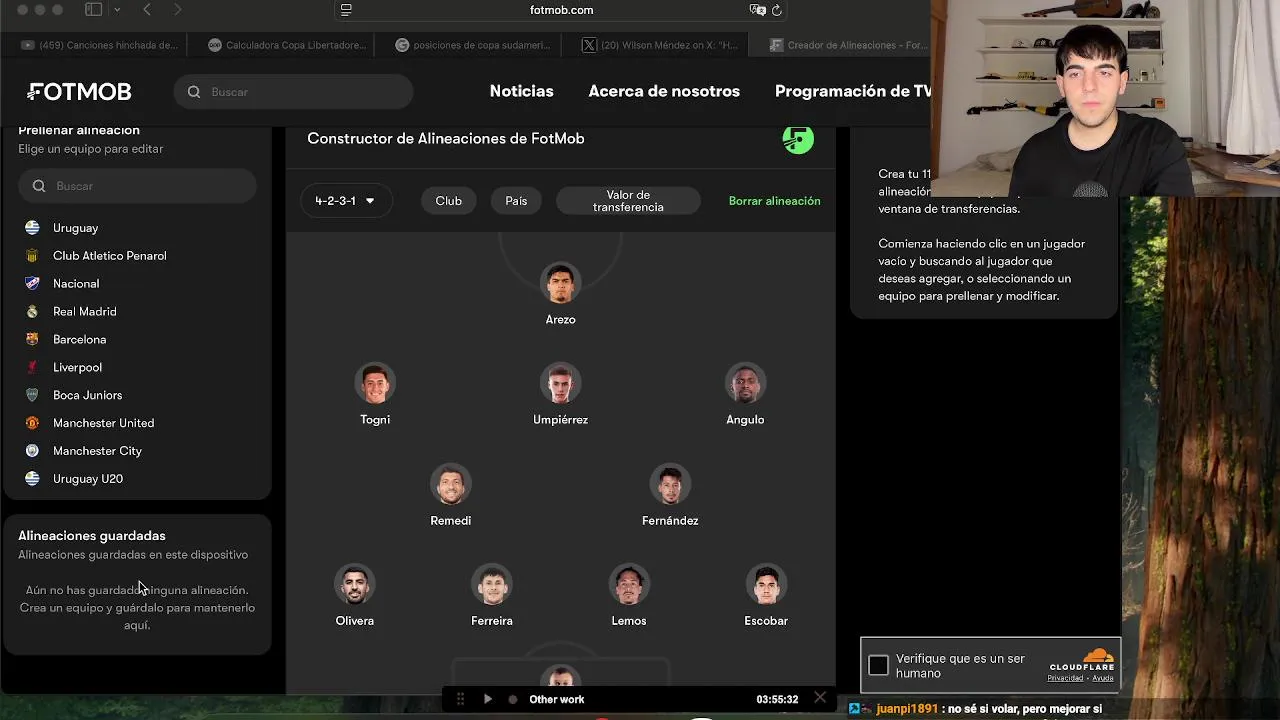Select Arezo player photo
This screenshot has width=1280, height=720.
561,283
